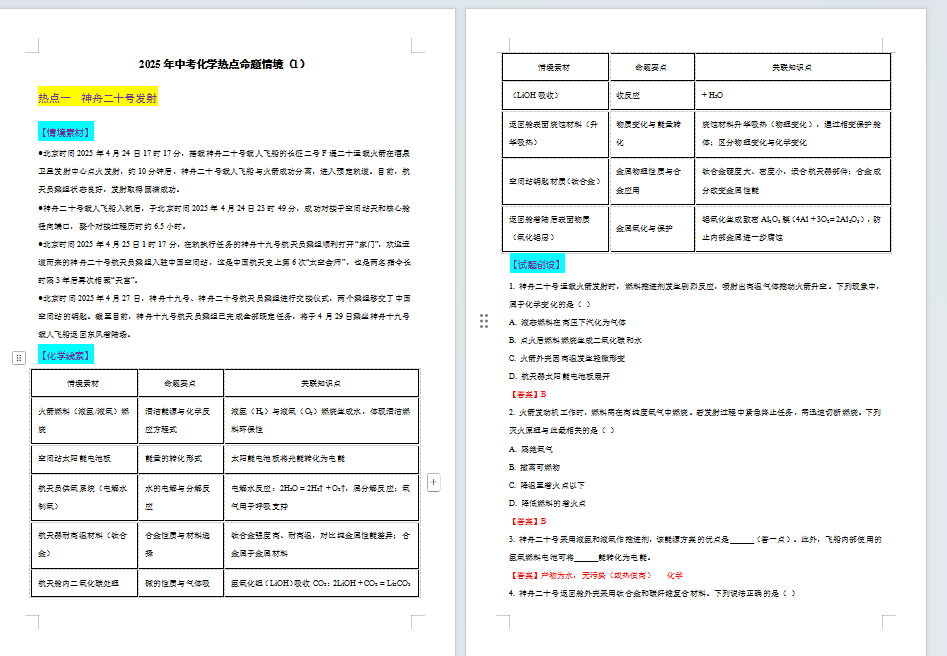Select the 关联知识点 header cell on right page
This screenshot has width=947, height=656.
pyautogui.click(x=792, y=67)
